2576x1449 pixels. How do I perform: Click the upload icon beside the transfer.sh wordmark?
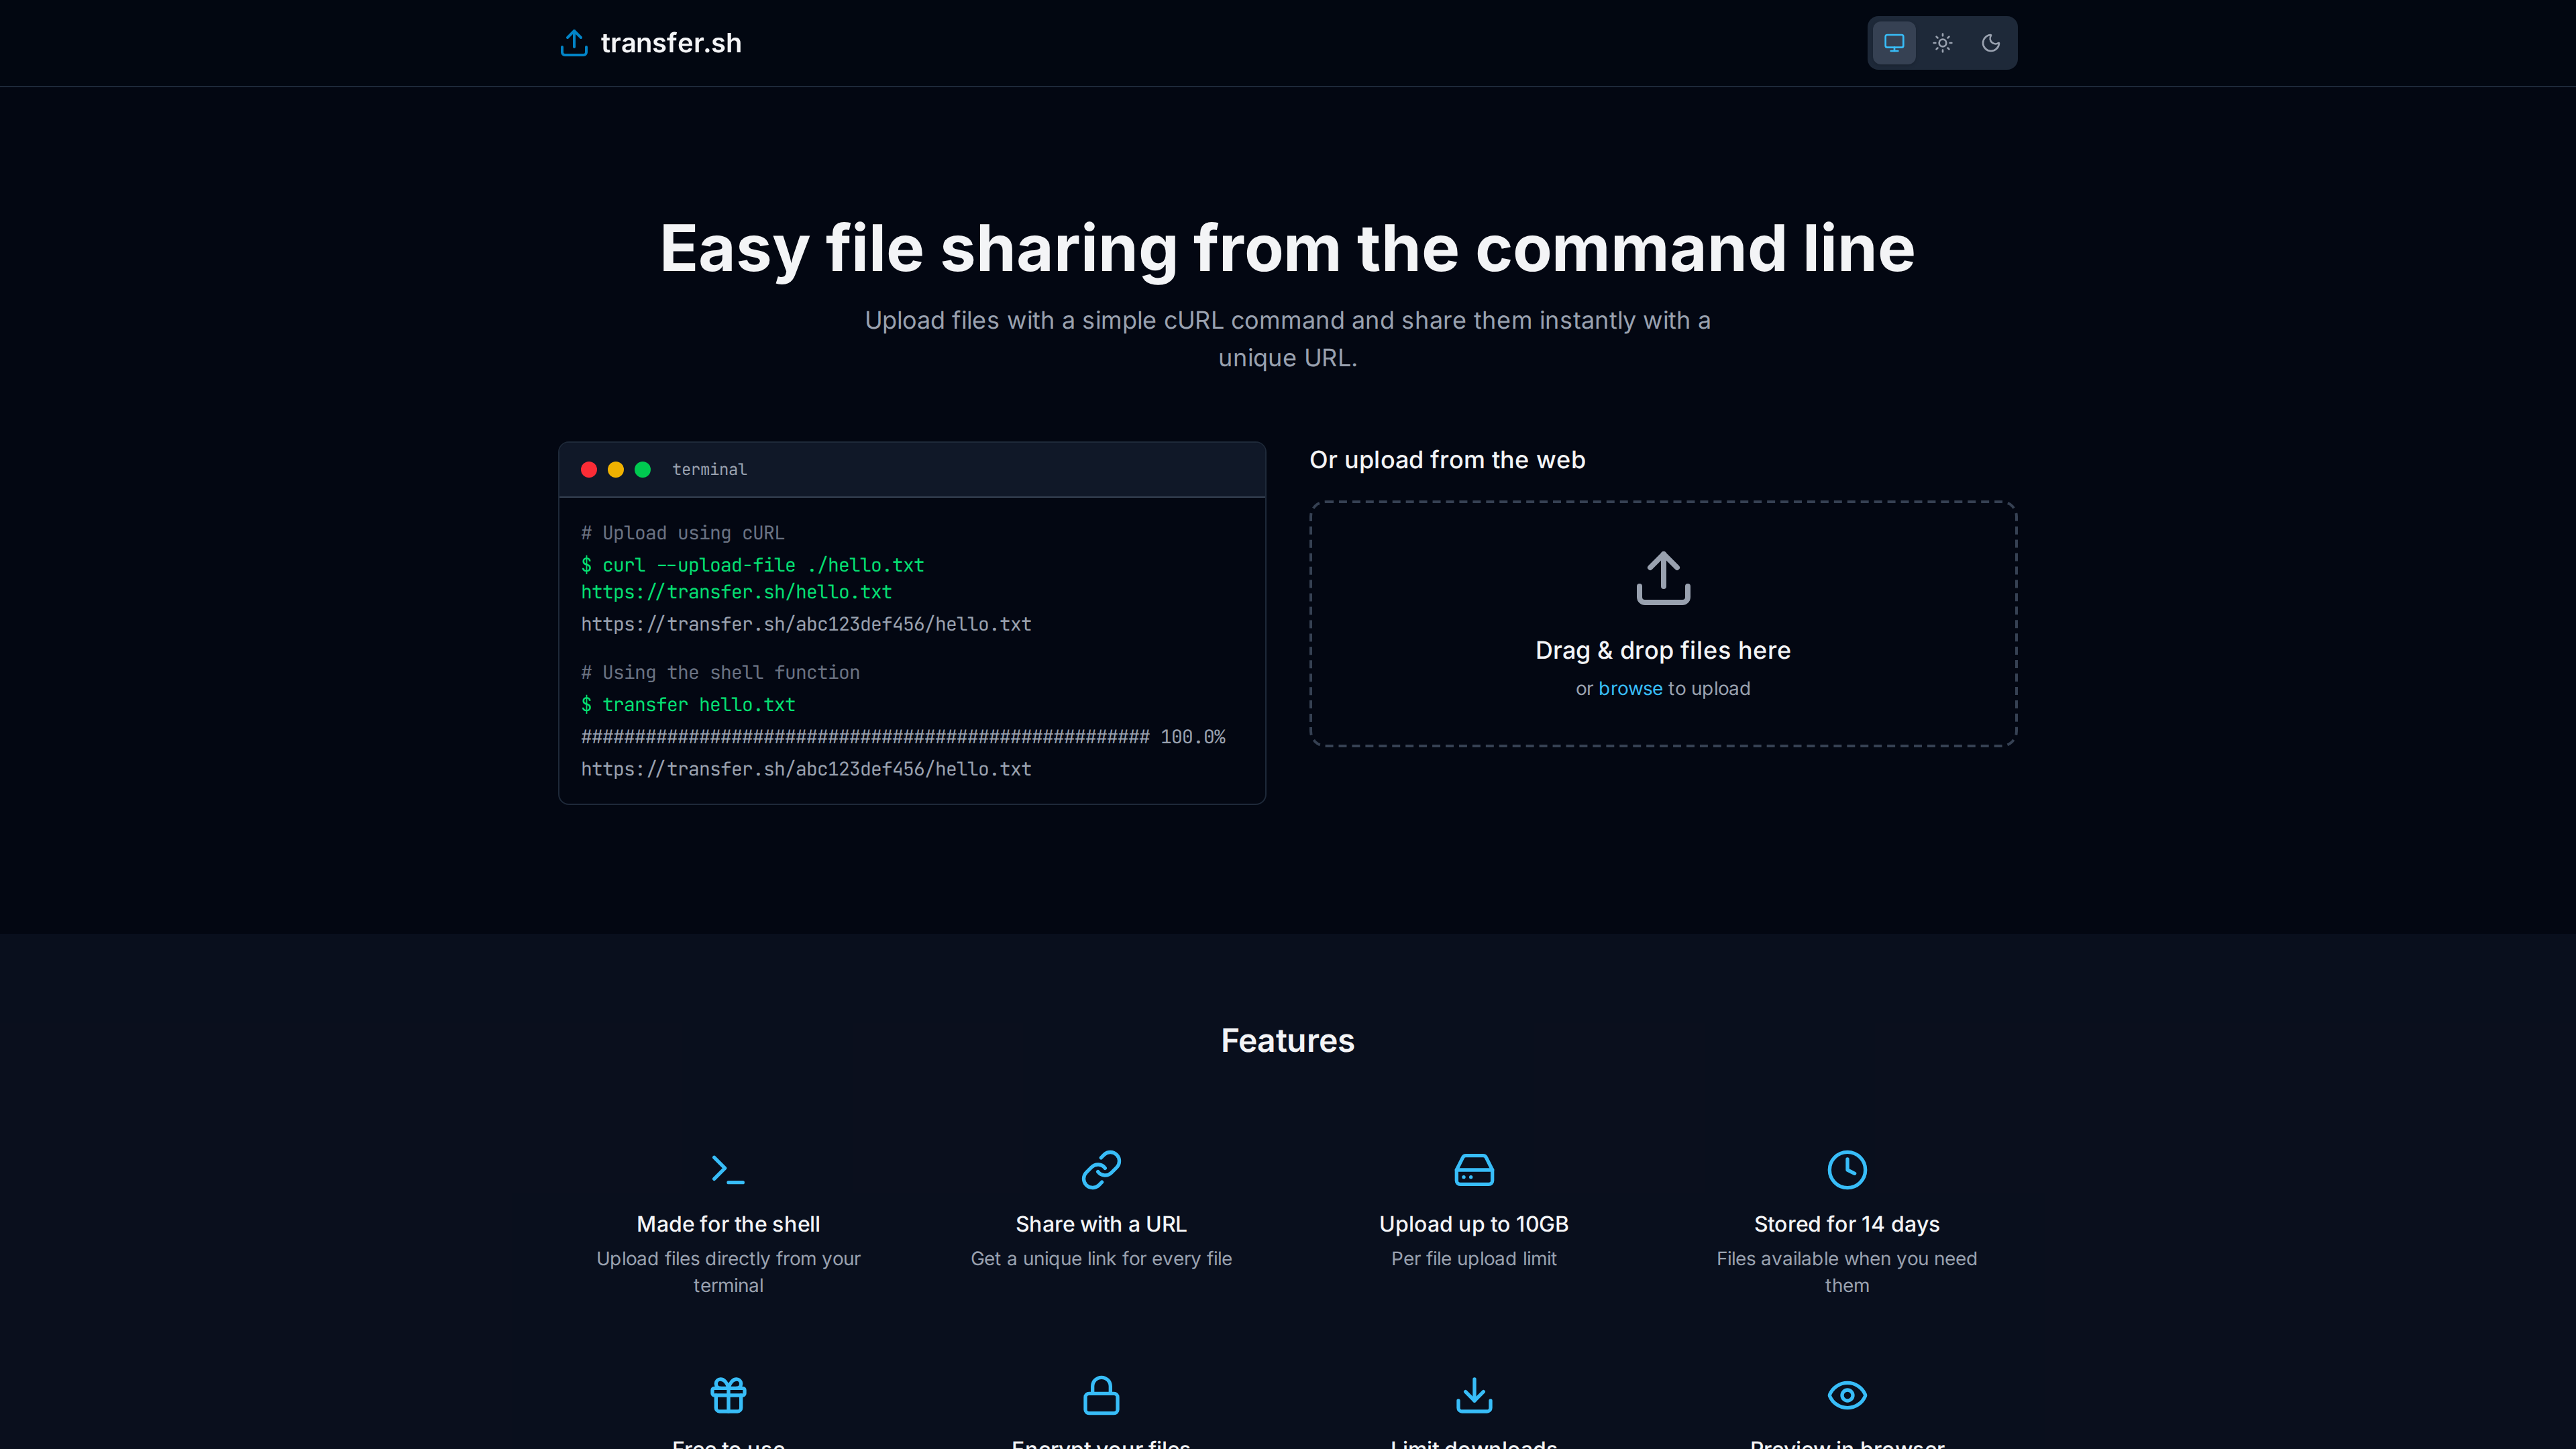click(573, 42)
